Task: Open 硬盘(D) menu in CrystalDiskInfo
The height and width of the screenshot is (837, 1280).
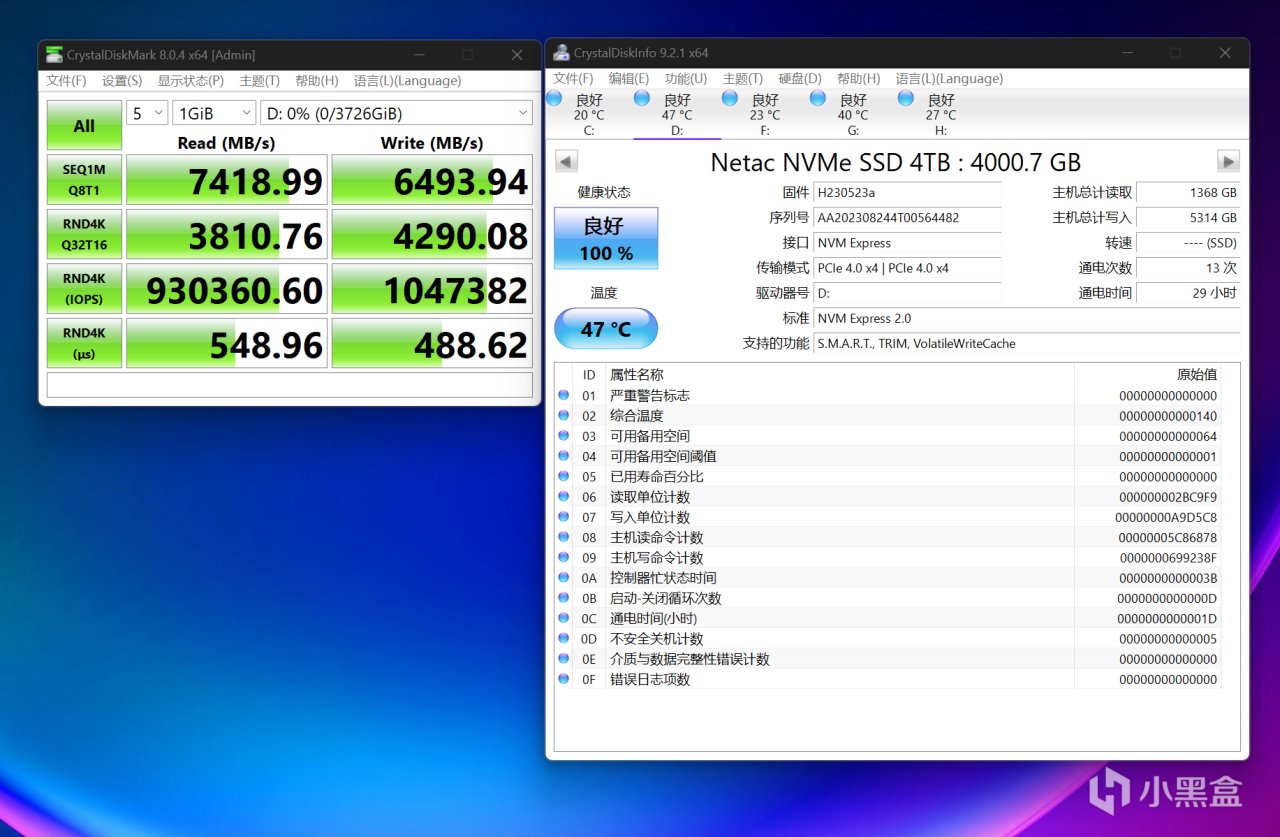Action: [800, 79]
